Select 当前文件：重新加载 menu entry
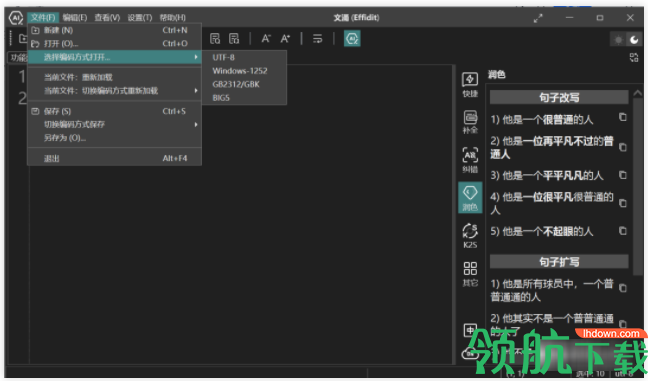Image resolution: width=648 pixels, height=381 pixels. (114, 77)
